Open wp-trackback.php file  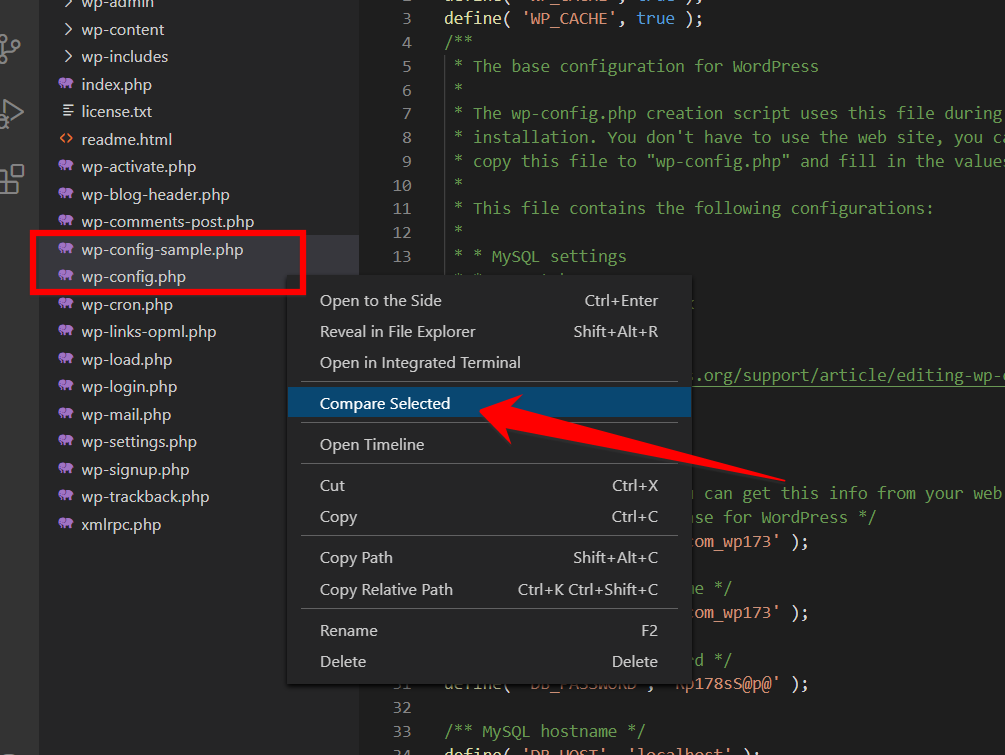[145, 497]
